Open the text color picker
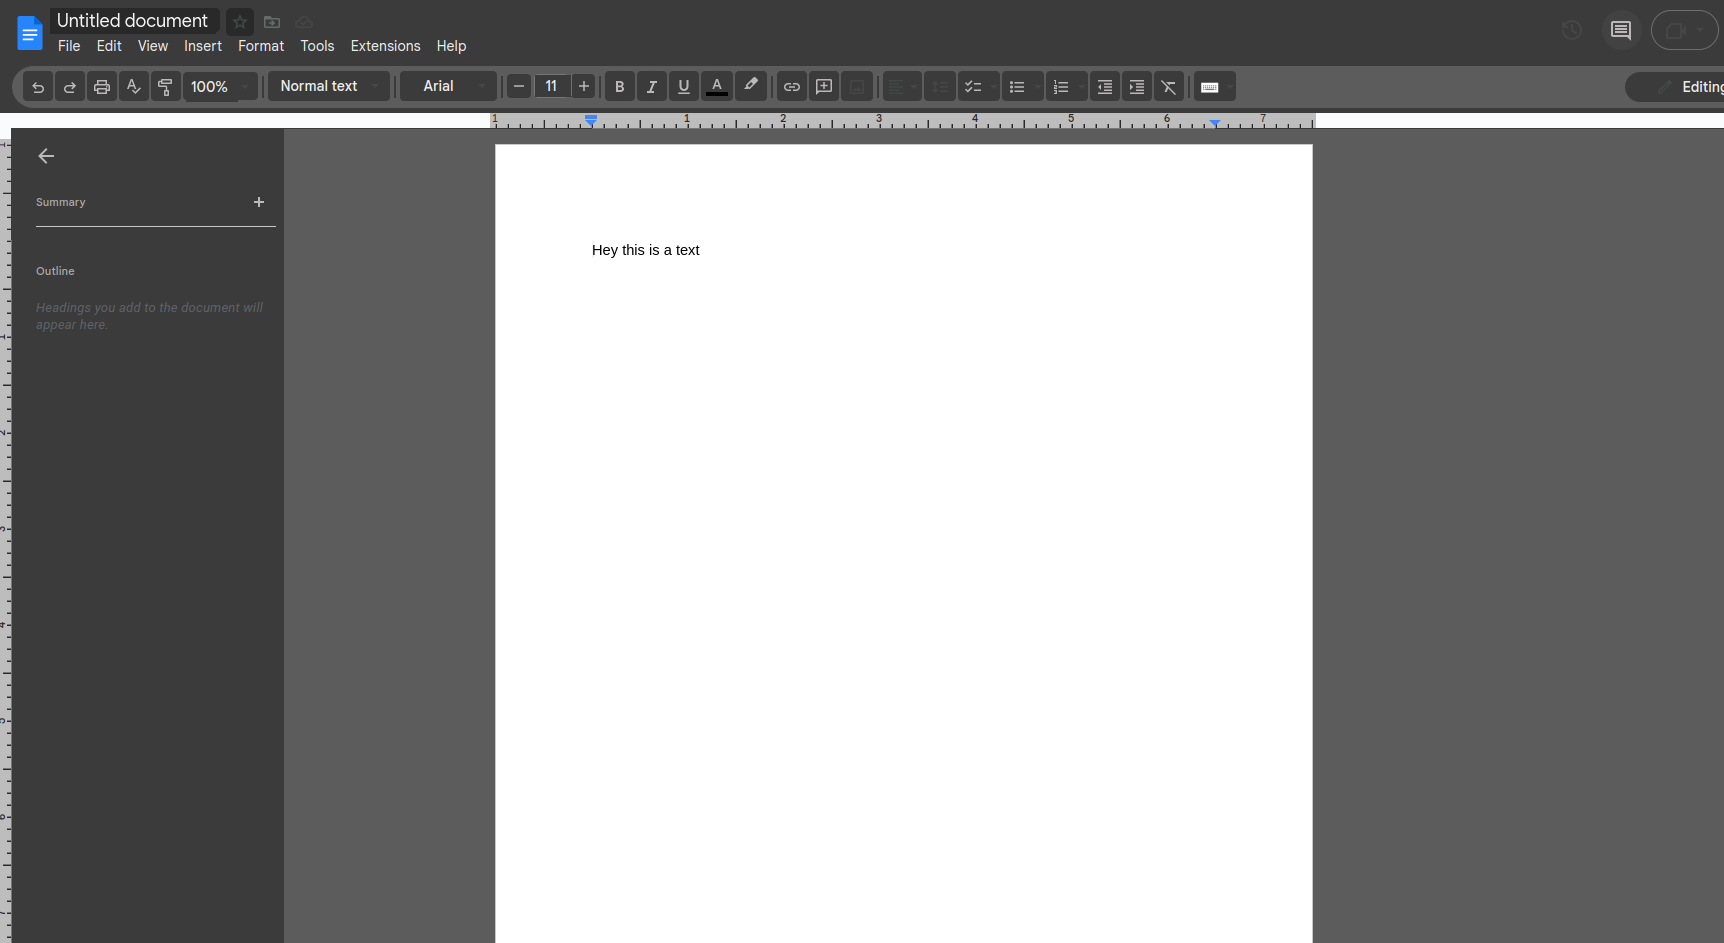Screen dimensions: 1724x943 coord(716,86)
